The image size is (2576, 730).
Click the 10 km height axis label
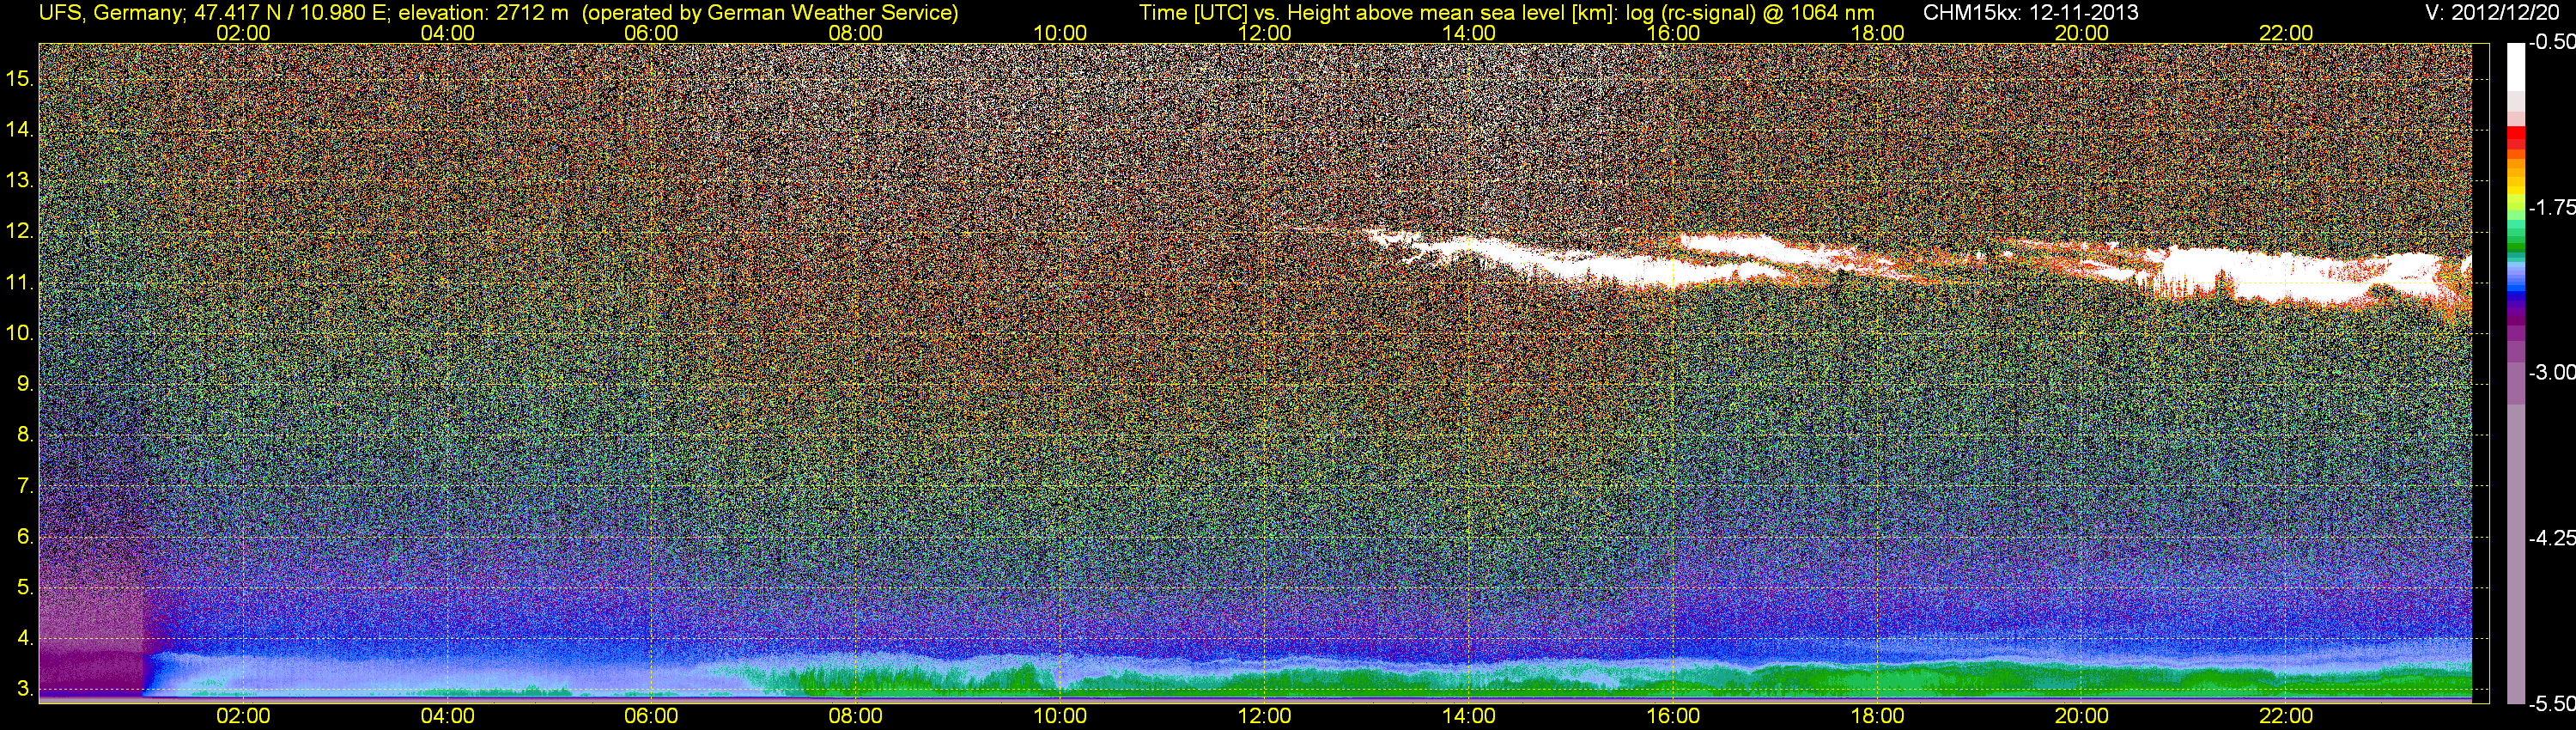[x=20, y=333]
